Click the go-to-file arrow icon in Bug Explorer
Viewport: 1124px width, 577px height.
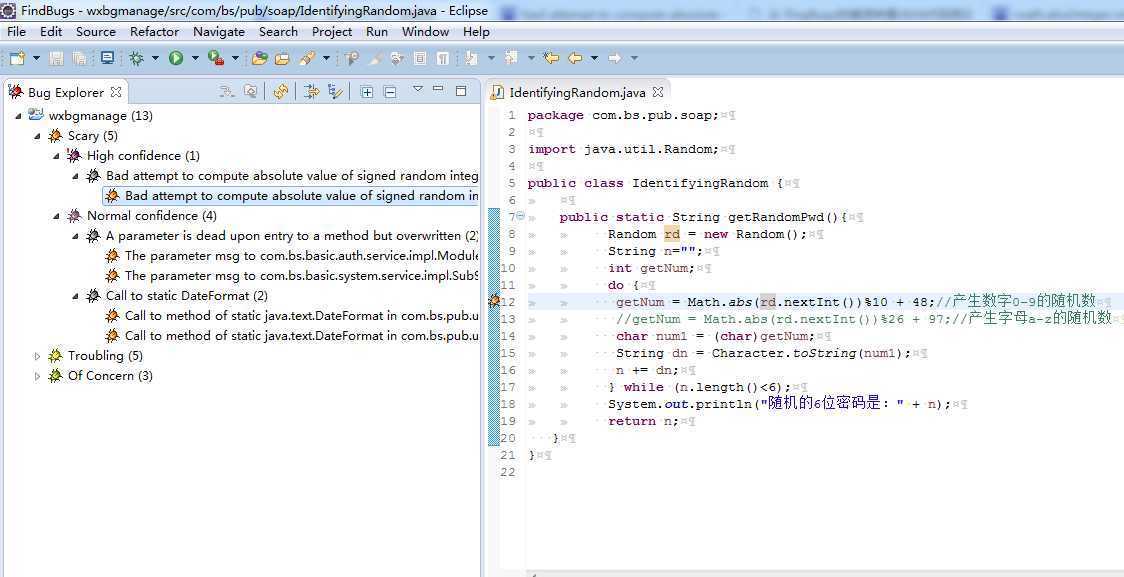(x=227, y=92)
